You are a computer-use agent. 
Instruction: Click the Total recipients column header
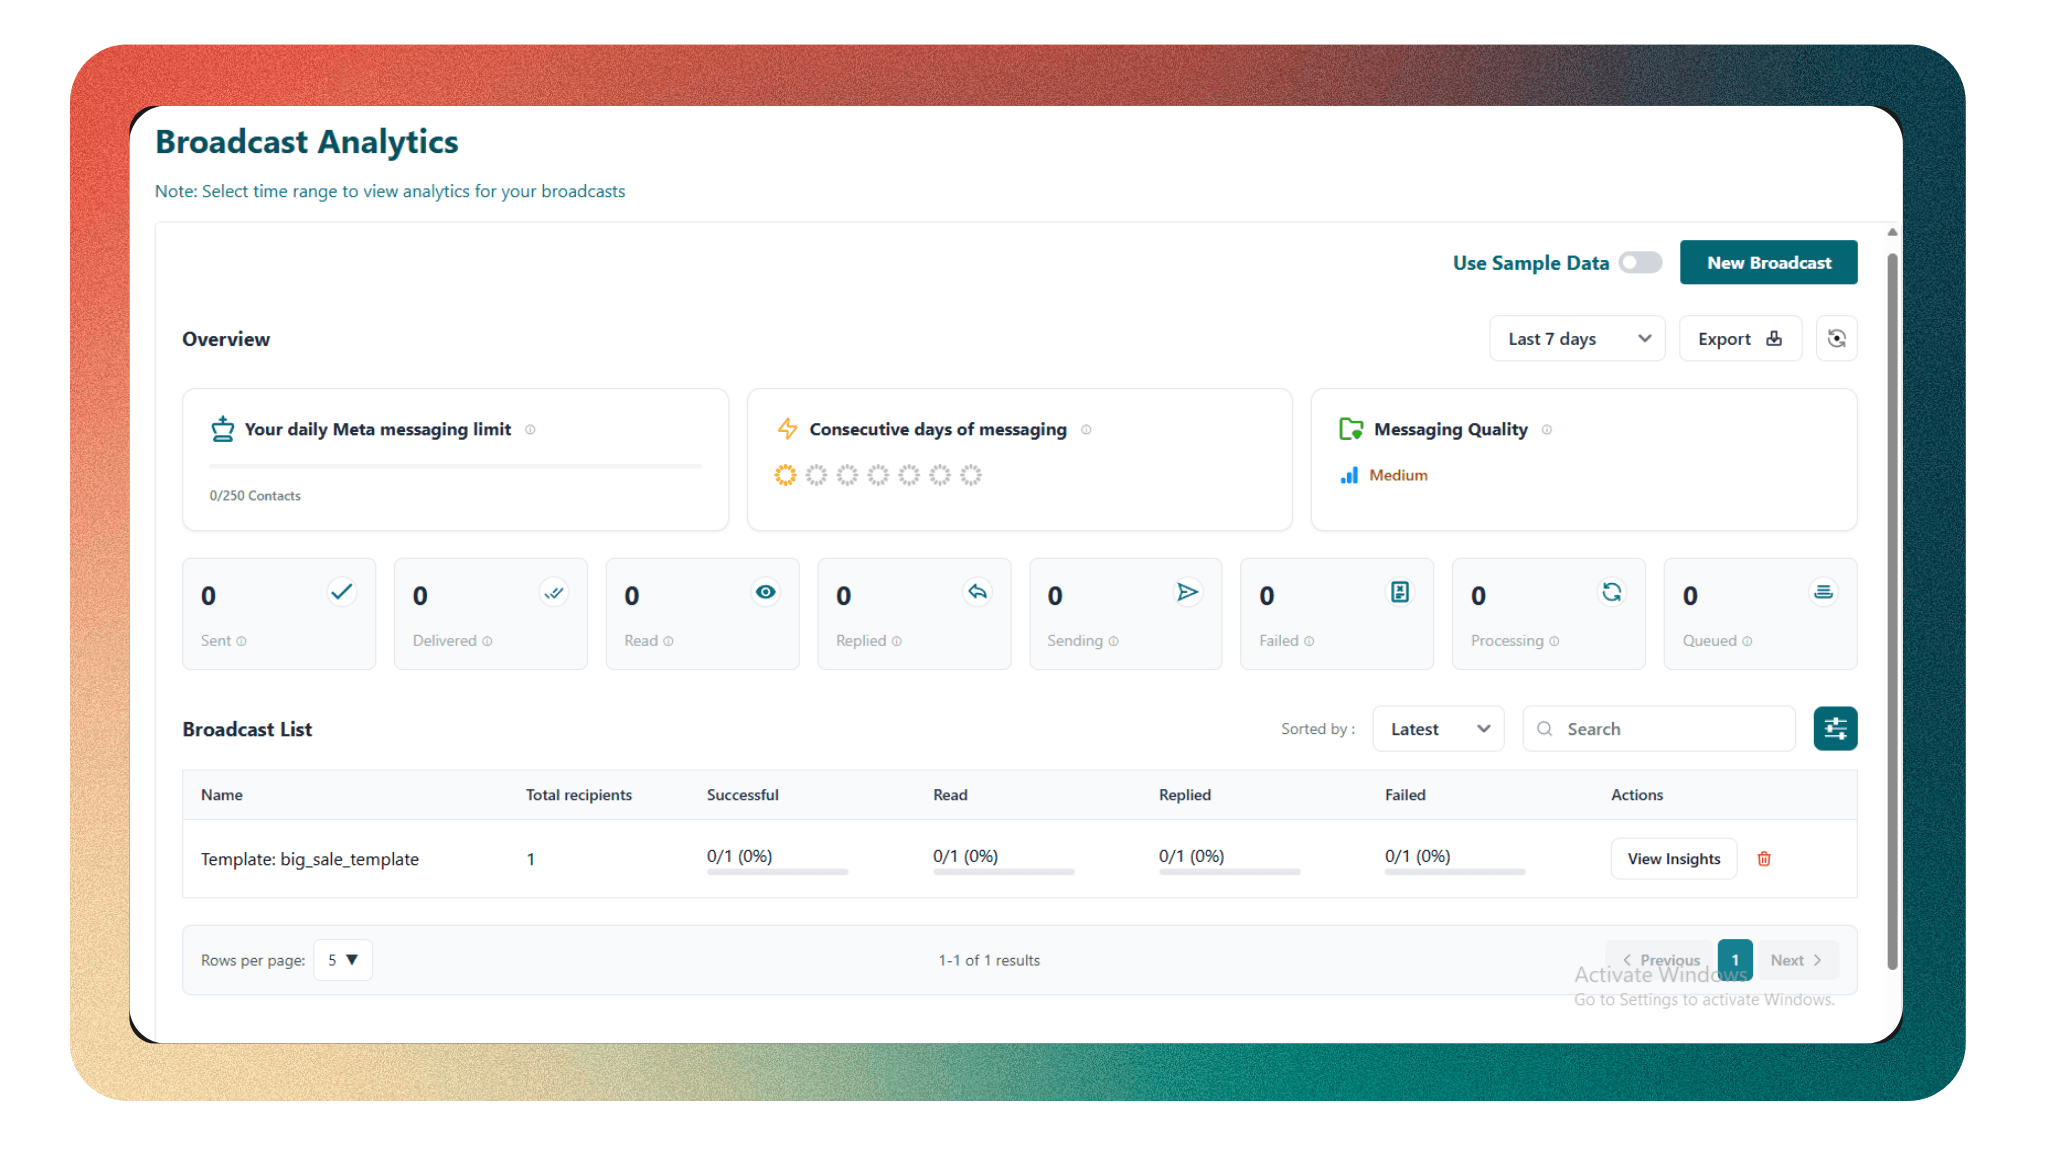[x=579, y=795]
